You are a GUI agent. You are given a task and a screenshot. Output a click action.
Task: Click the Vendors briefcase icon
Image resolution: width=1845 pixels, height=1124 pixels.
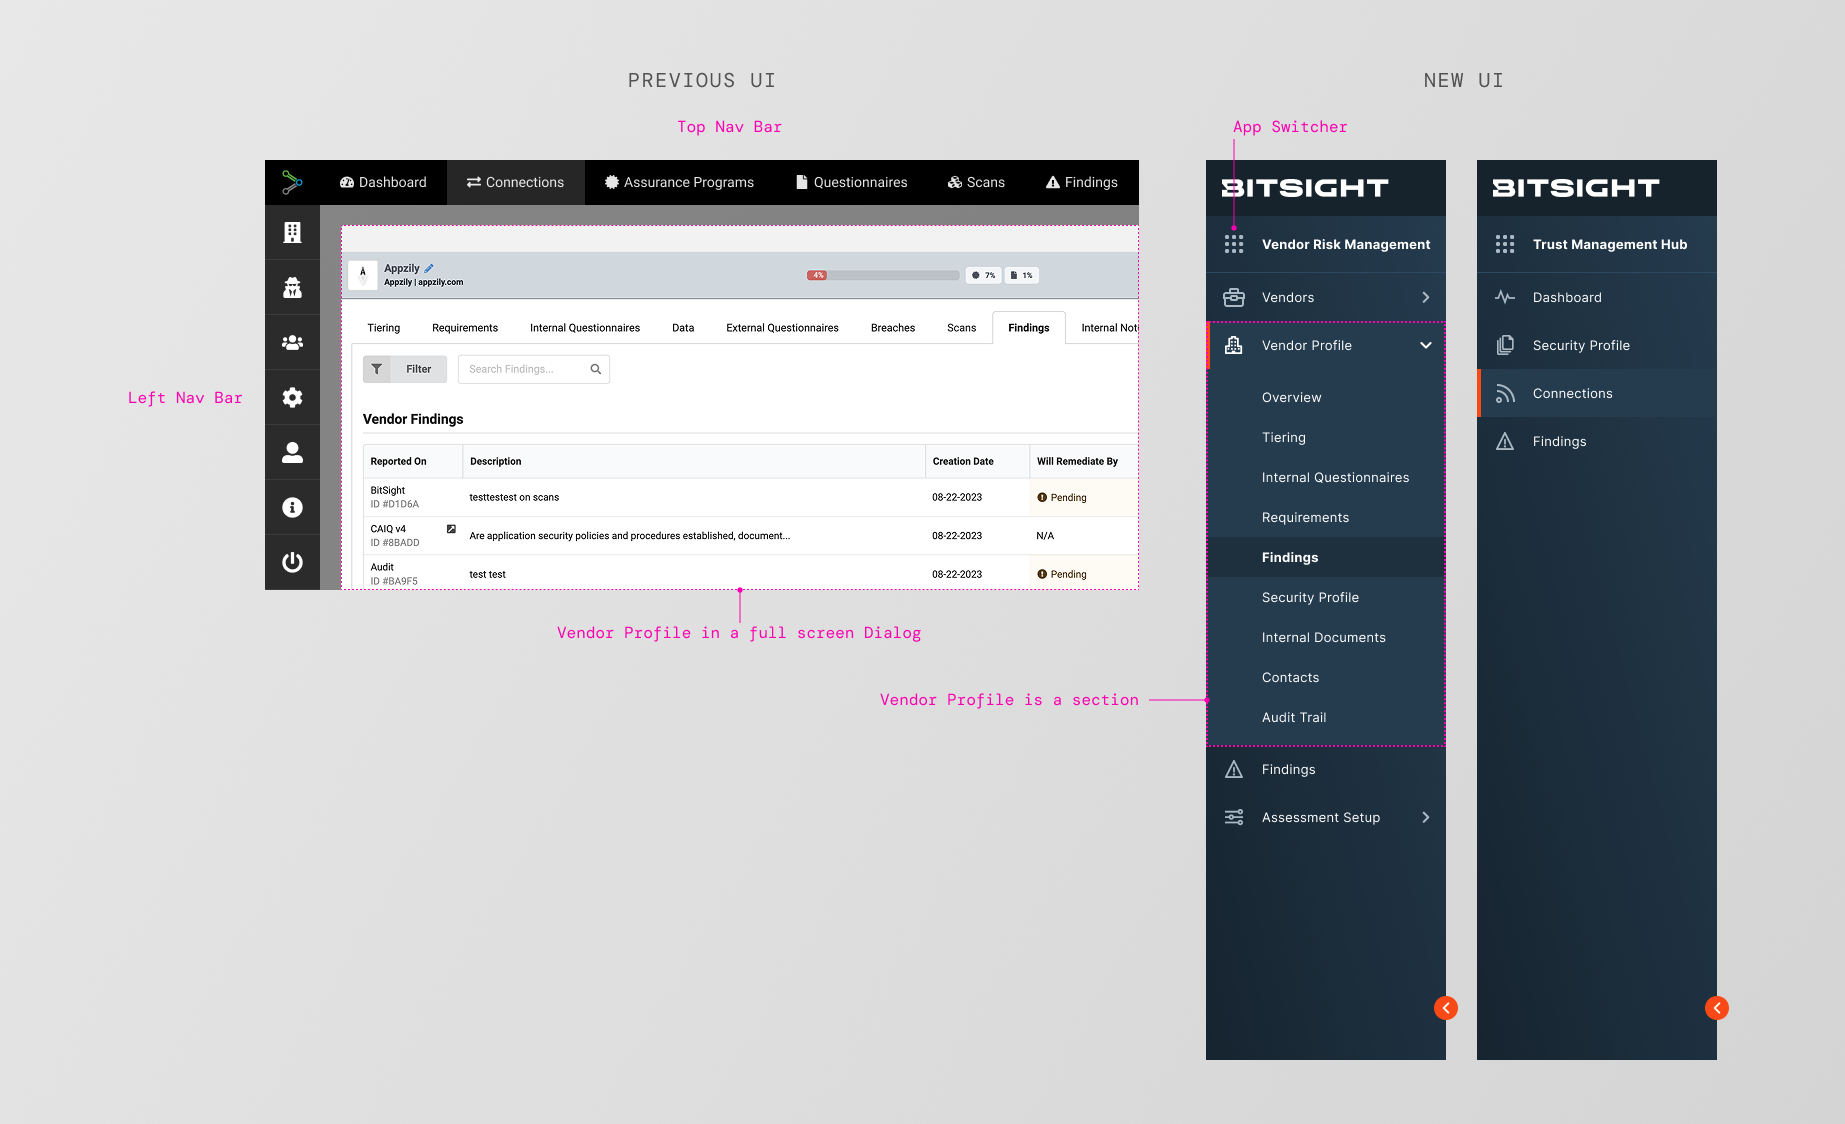click(1234, 297)
